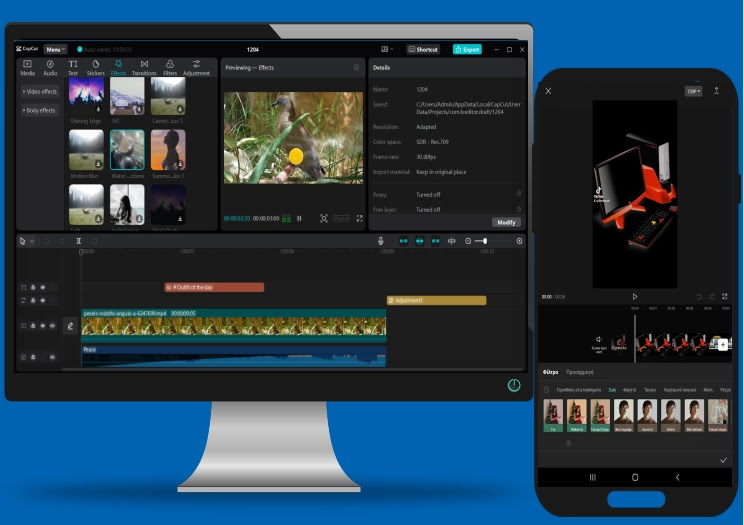Viewport: 744px width, 525px height.
Task: Click the info icon beside Proxy
Action: click(x=519, y=193)
